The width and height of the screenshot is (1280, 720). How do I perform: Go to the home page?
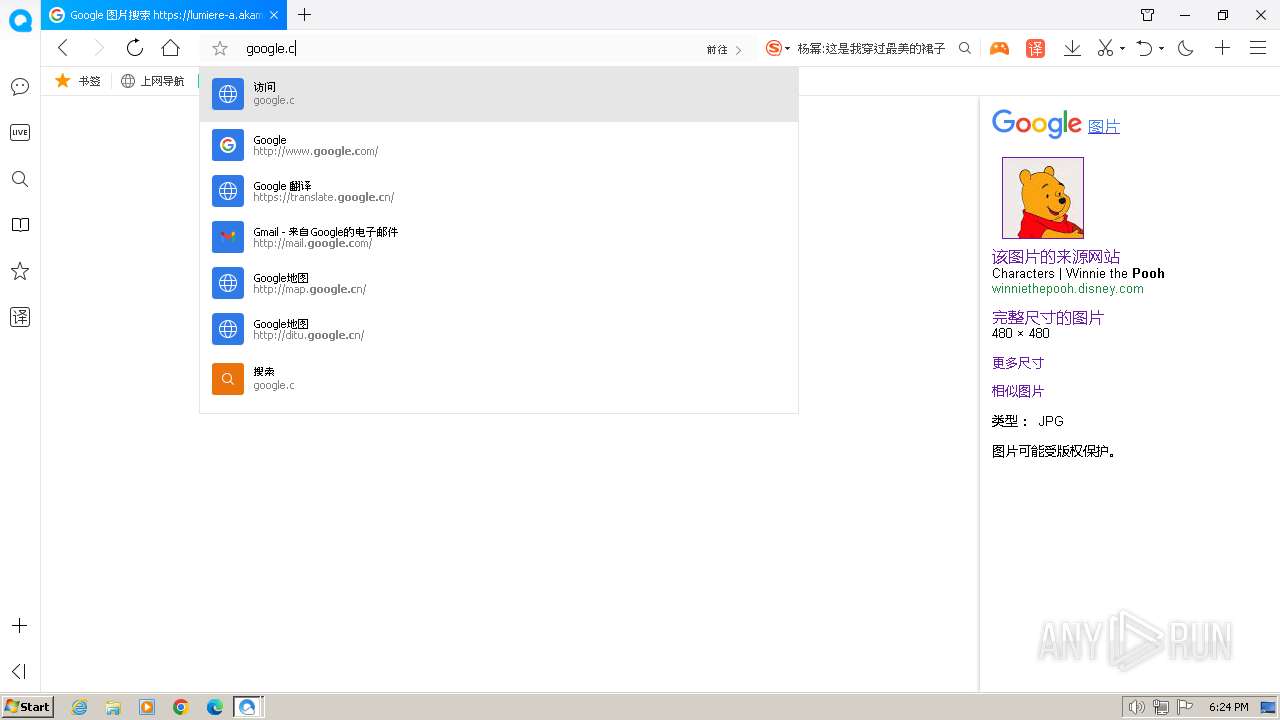tap(170, 48)
